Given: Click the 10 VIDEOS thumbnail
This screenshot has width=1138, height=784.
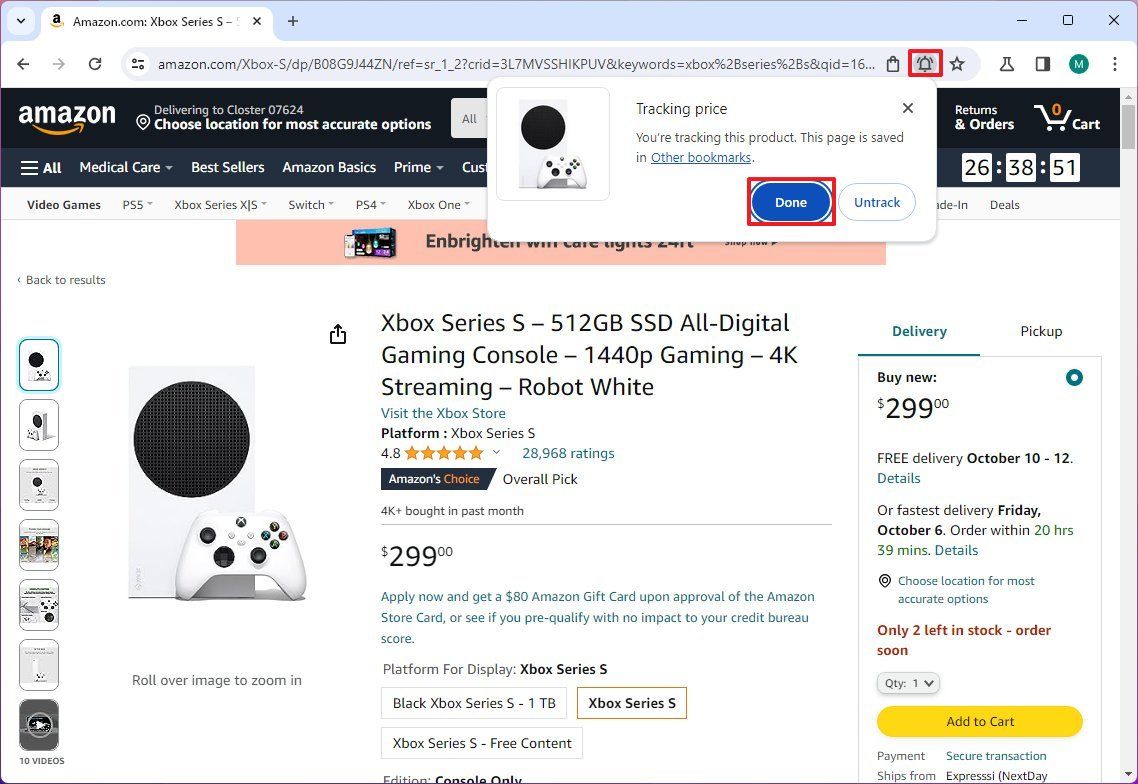Looking at the screenshot, I should pos(39,725).
